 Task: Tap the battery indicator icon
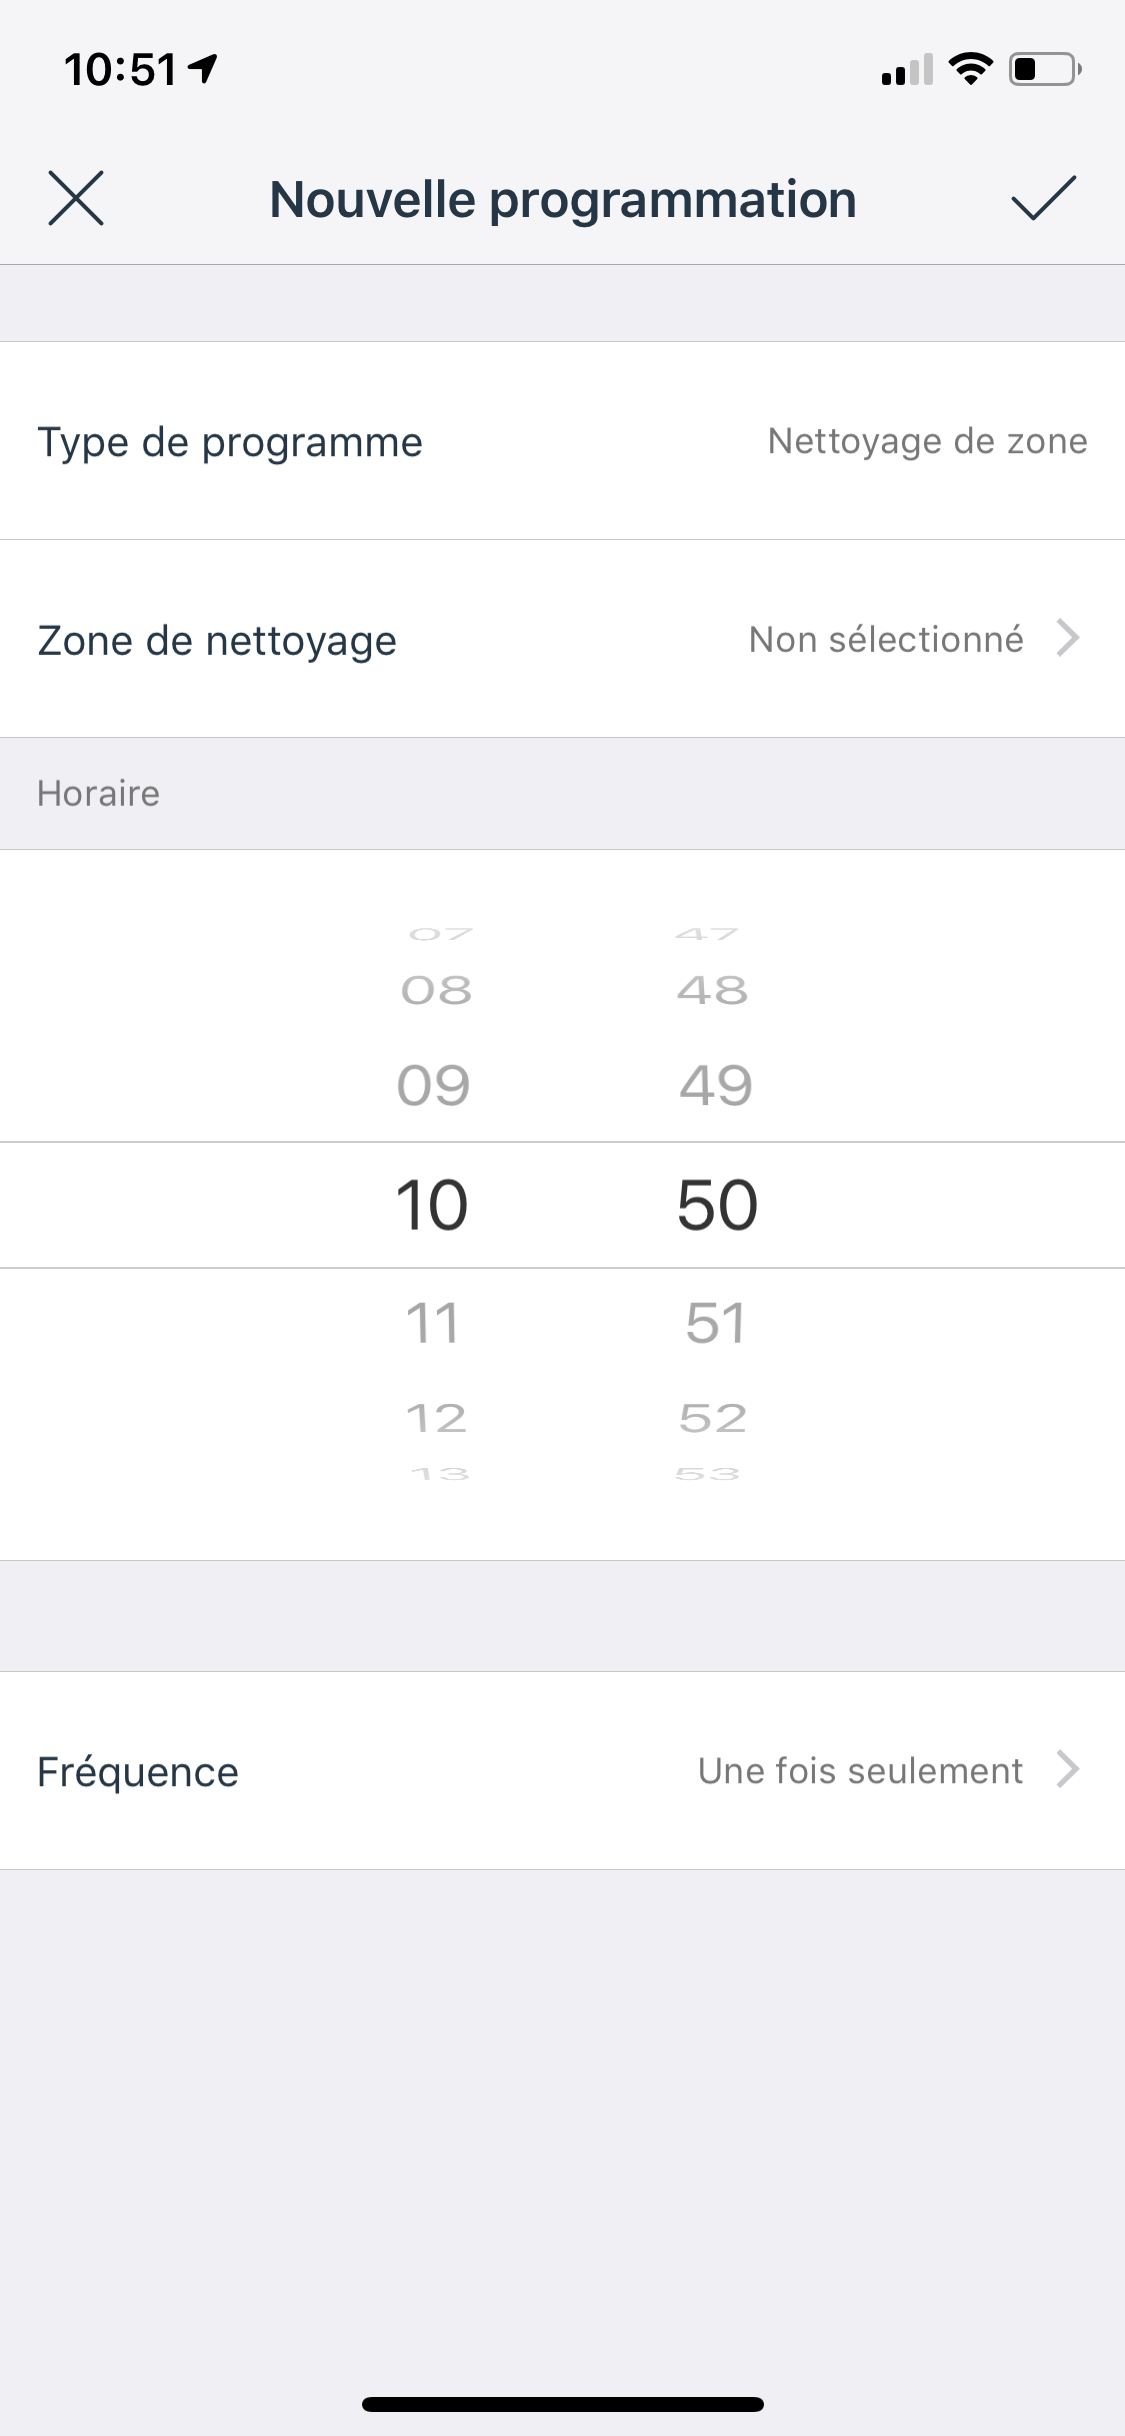click(x=1045, y=69)
